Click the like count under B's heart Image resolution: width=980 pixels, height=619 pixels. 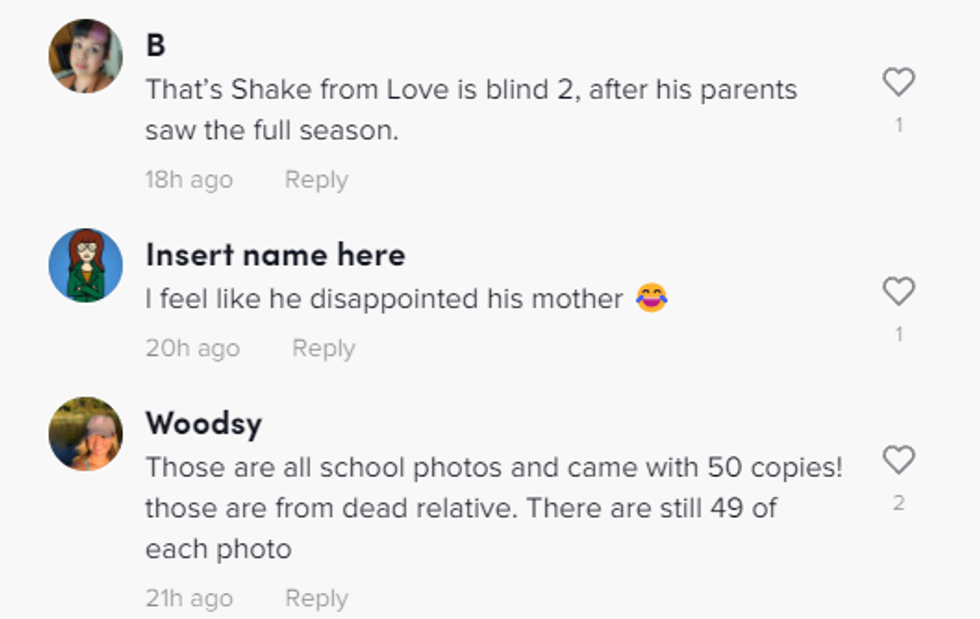tap(898, 125)
